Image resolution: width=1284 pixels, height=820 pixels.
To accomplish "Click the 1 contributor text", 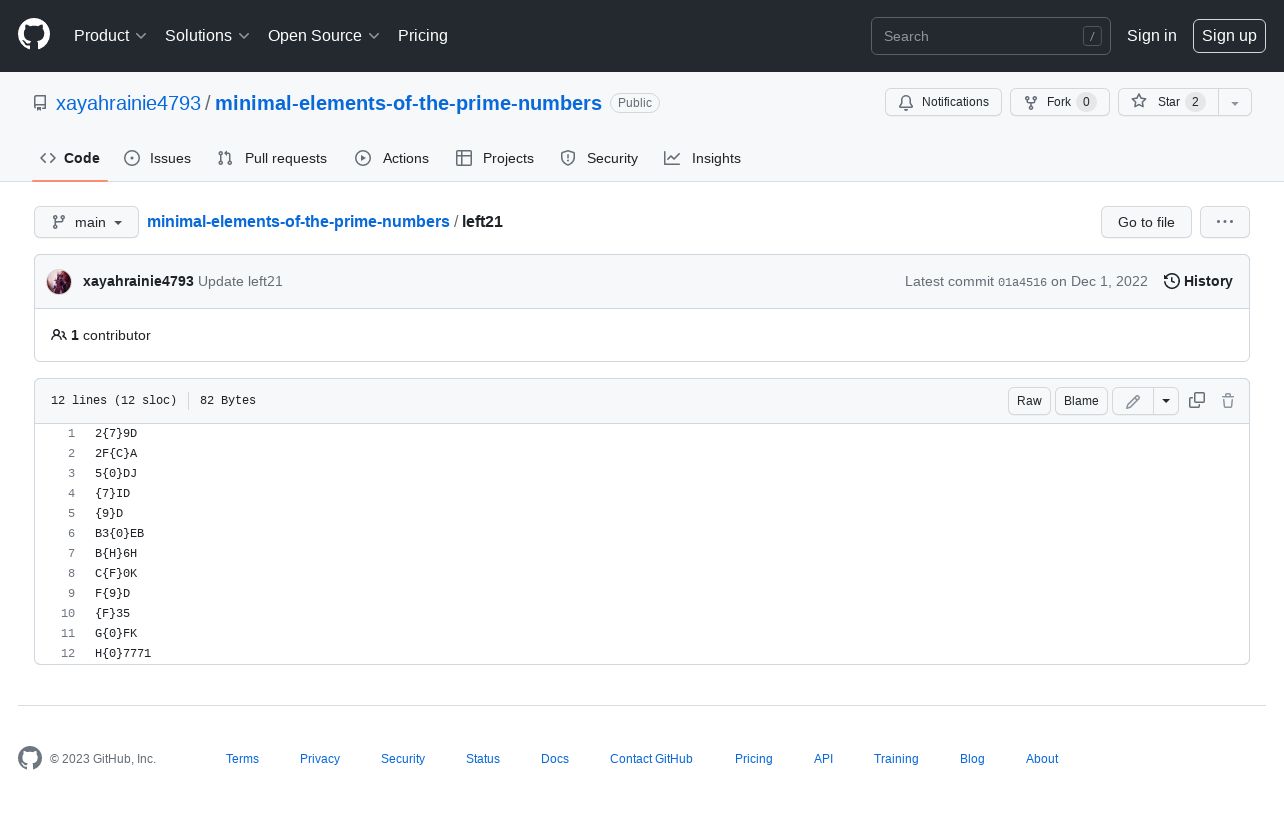I will [x=101, y=335].
